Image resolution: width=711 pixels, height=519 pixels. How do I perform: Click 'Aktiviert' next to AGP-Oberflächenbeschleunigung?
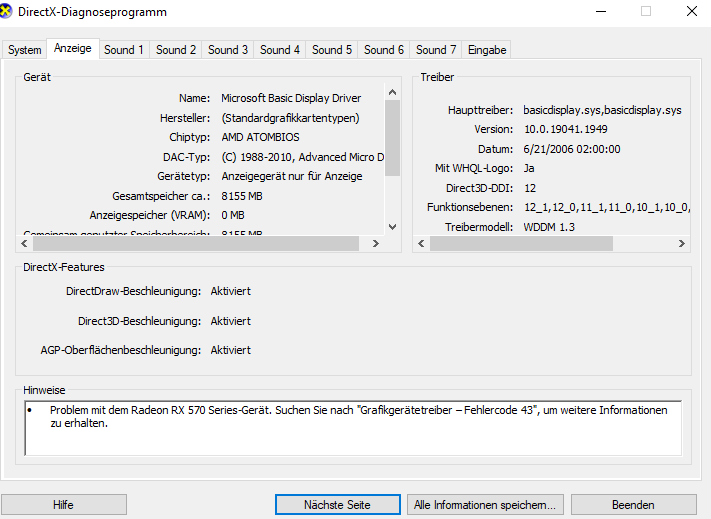tap(231, 350)
